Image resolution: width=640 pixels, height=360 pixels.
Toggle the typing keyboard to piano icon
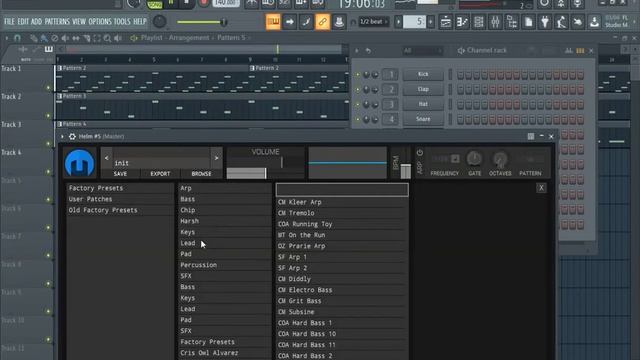pyautogui.click(x=273, y=22)
